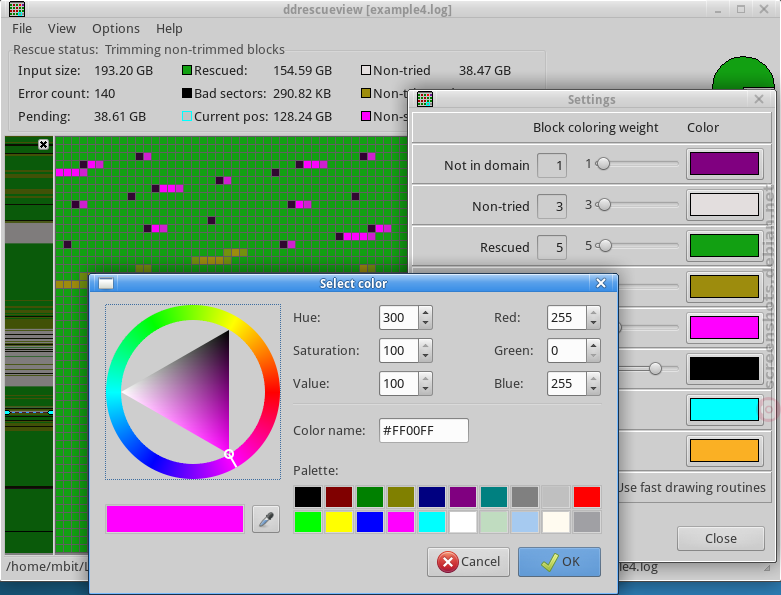
Task: Click the Rescued weight field showing 5
Action: tap(552, 247)
